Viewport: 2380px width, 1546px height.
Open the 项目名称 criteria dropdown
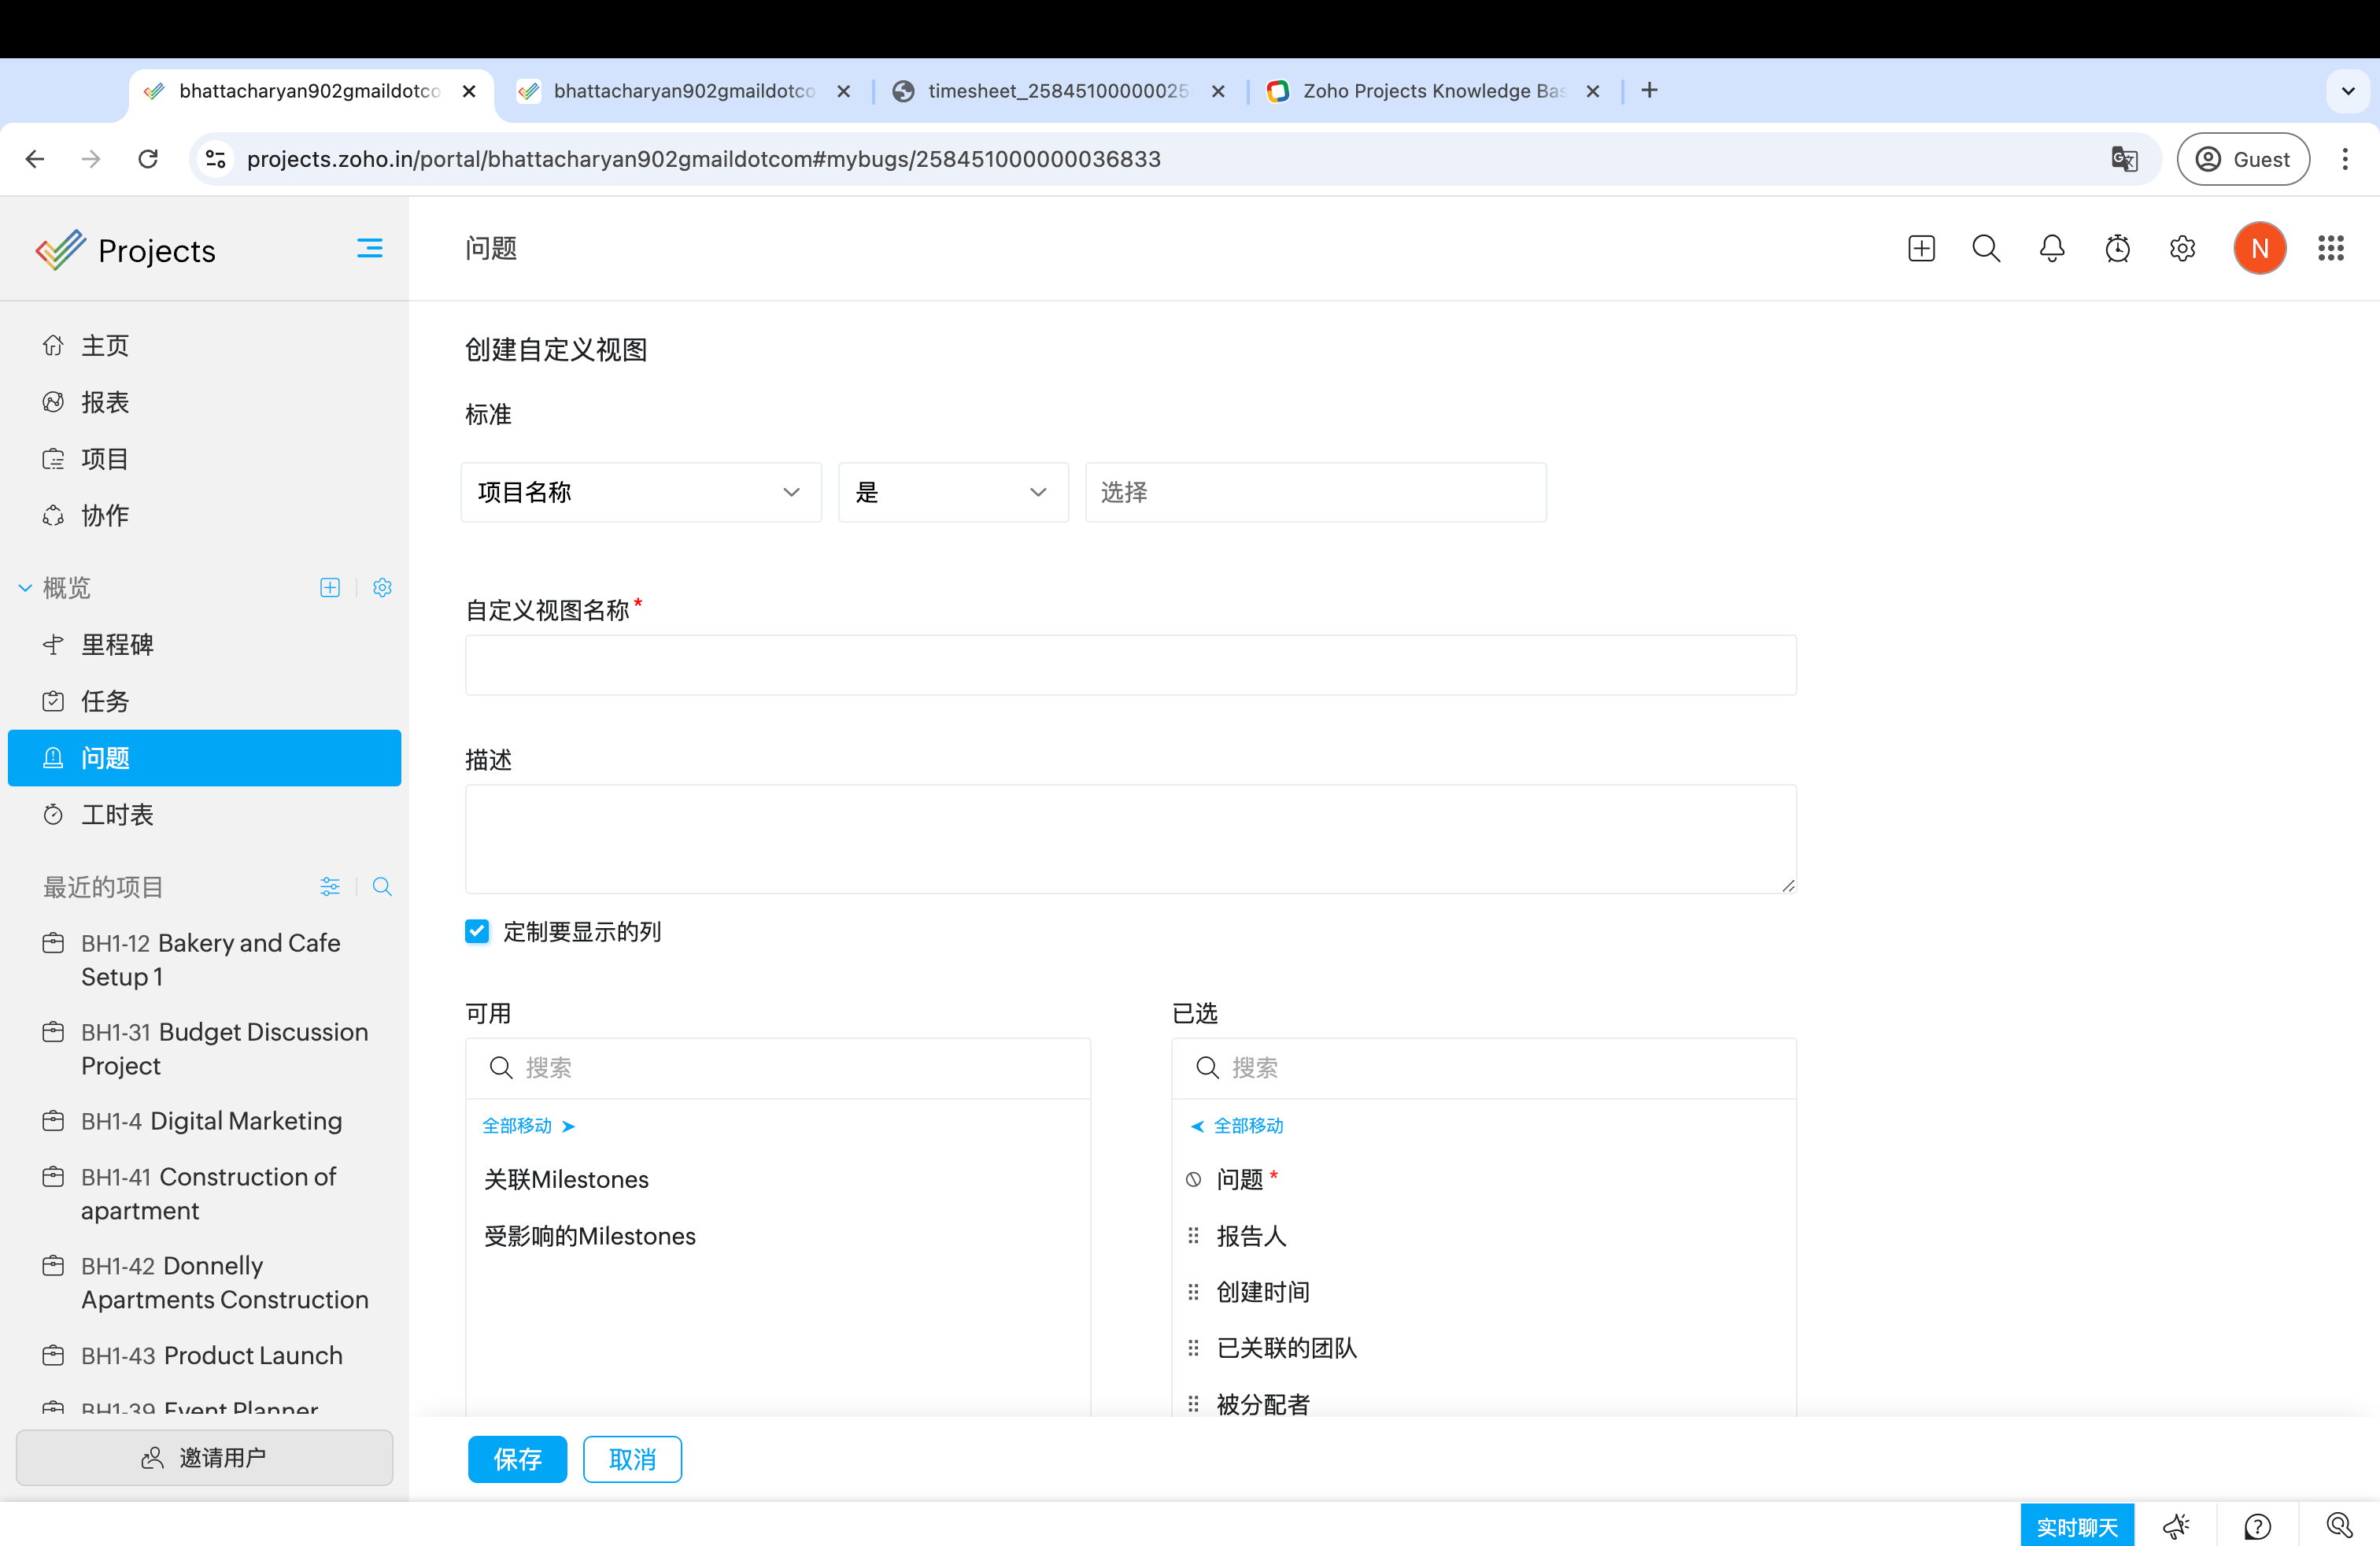click(x=640, y=492)
